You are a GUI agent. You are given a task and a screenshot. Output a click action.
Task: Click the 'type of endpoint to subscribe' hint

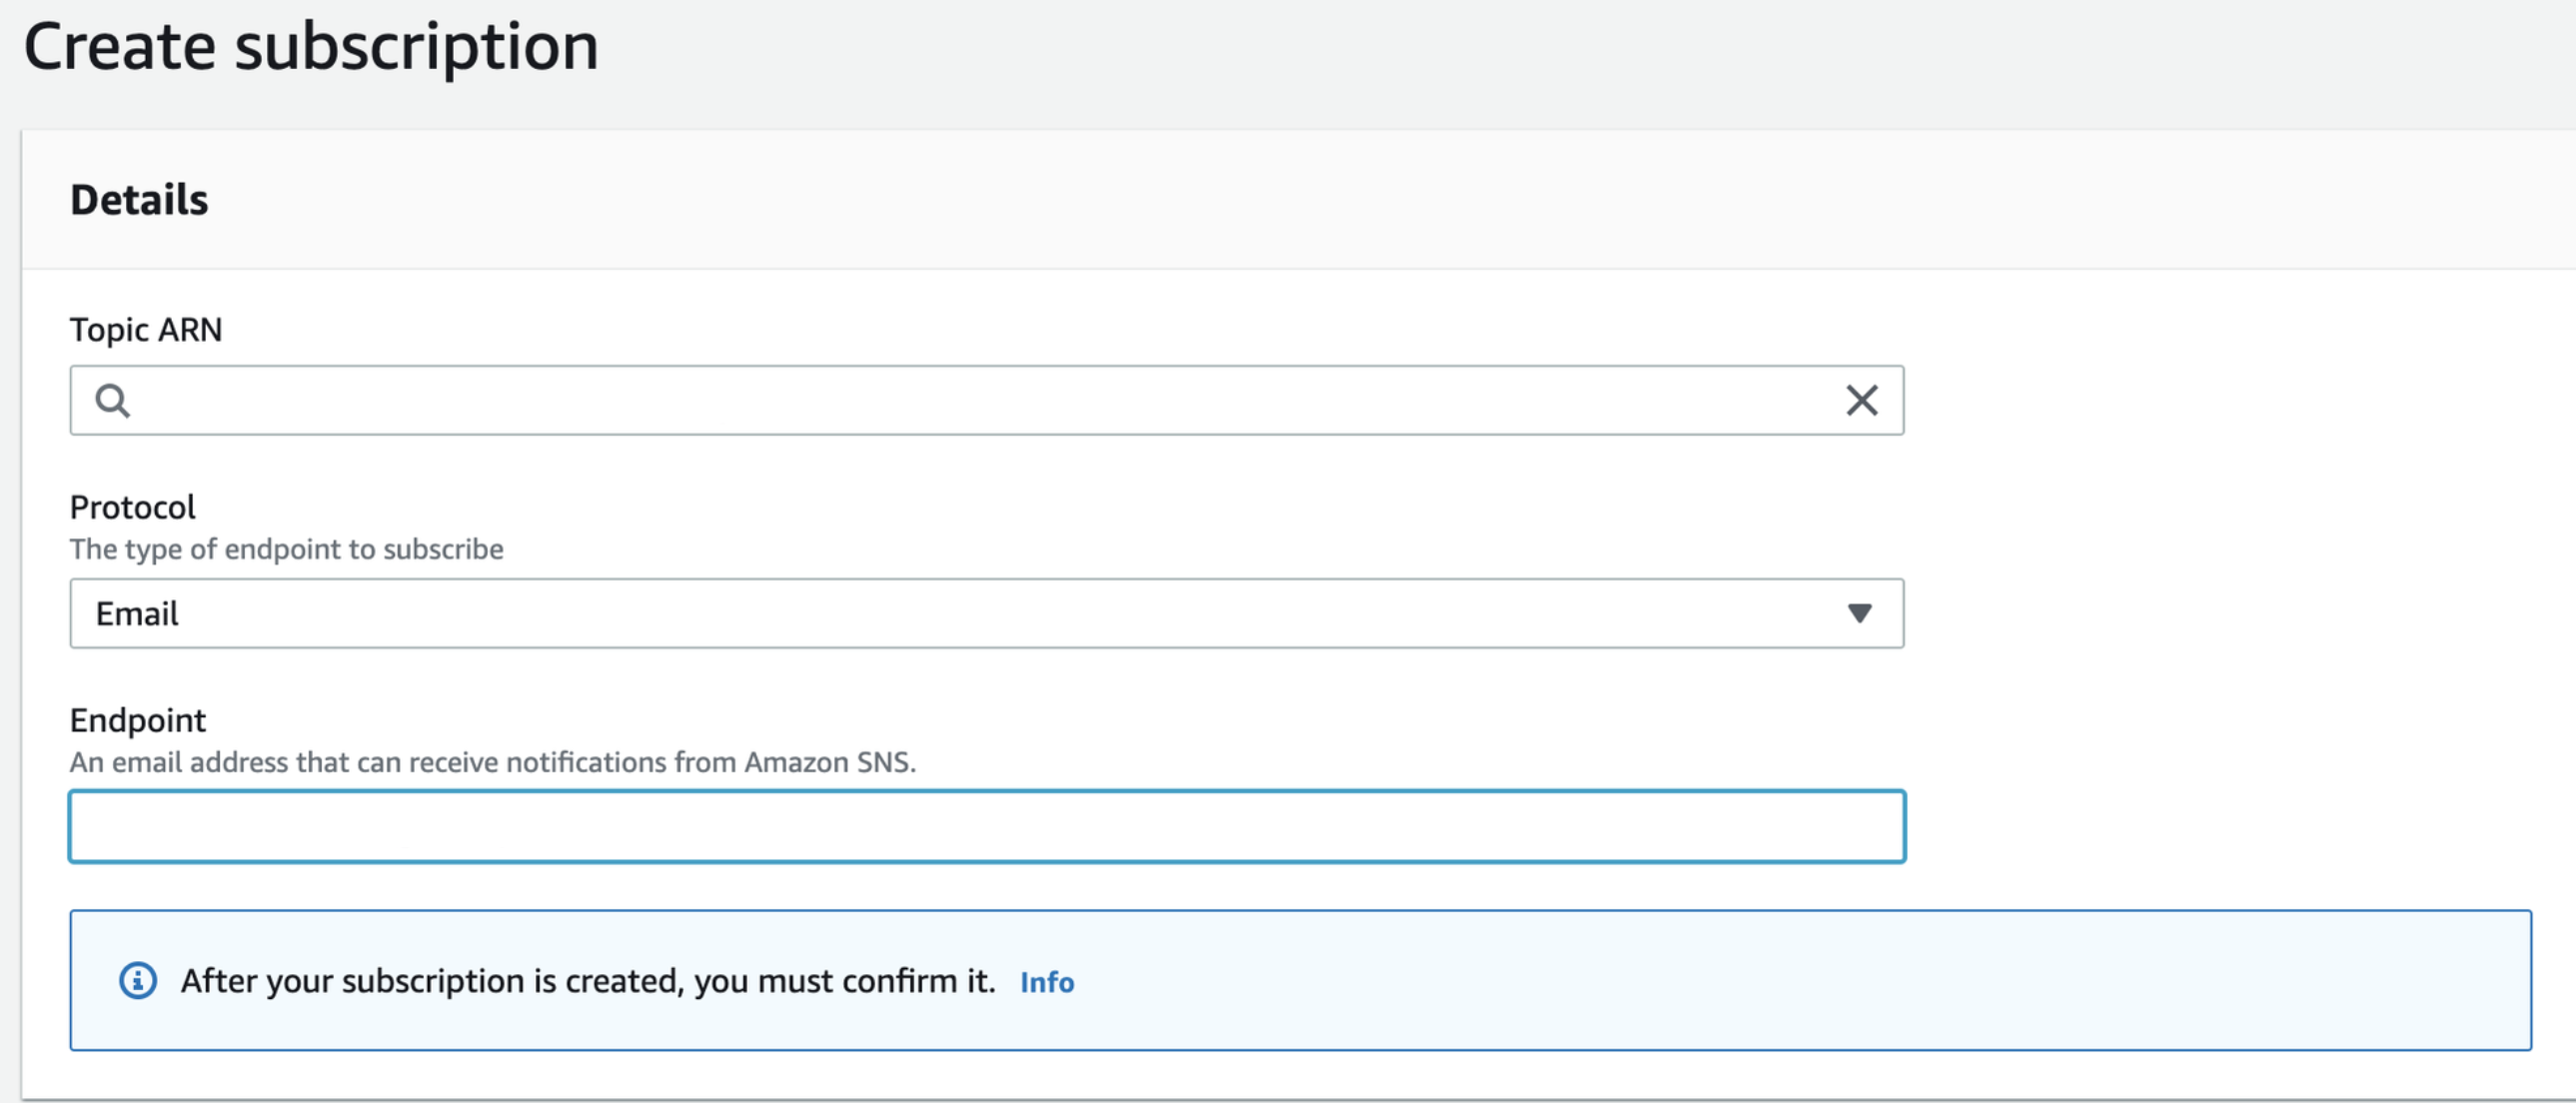pyautogui.click(x=286, y=550)
